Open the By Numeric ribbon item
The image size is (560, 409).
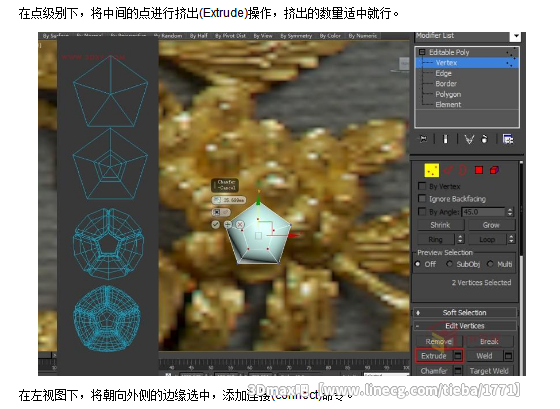362,36
